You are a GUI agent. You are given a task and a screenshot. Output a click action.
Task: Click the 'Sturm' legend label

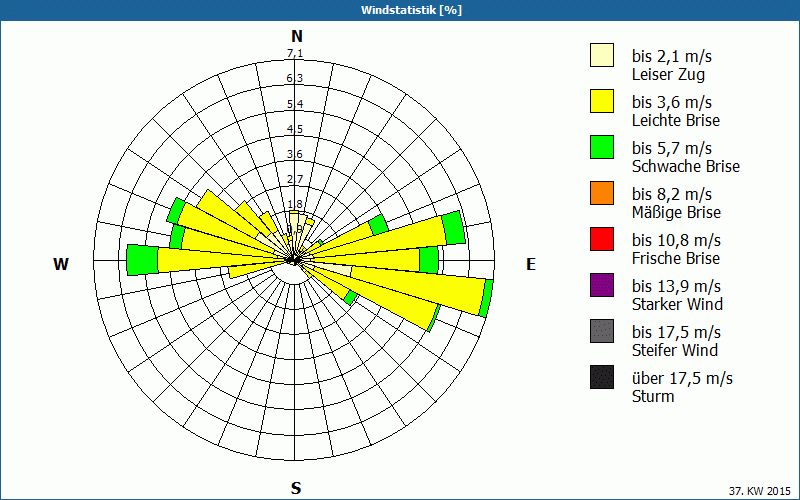coord(653,396)
